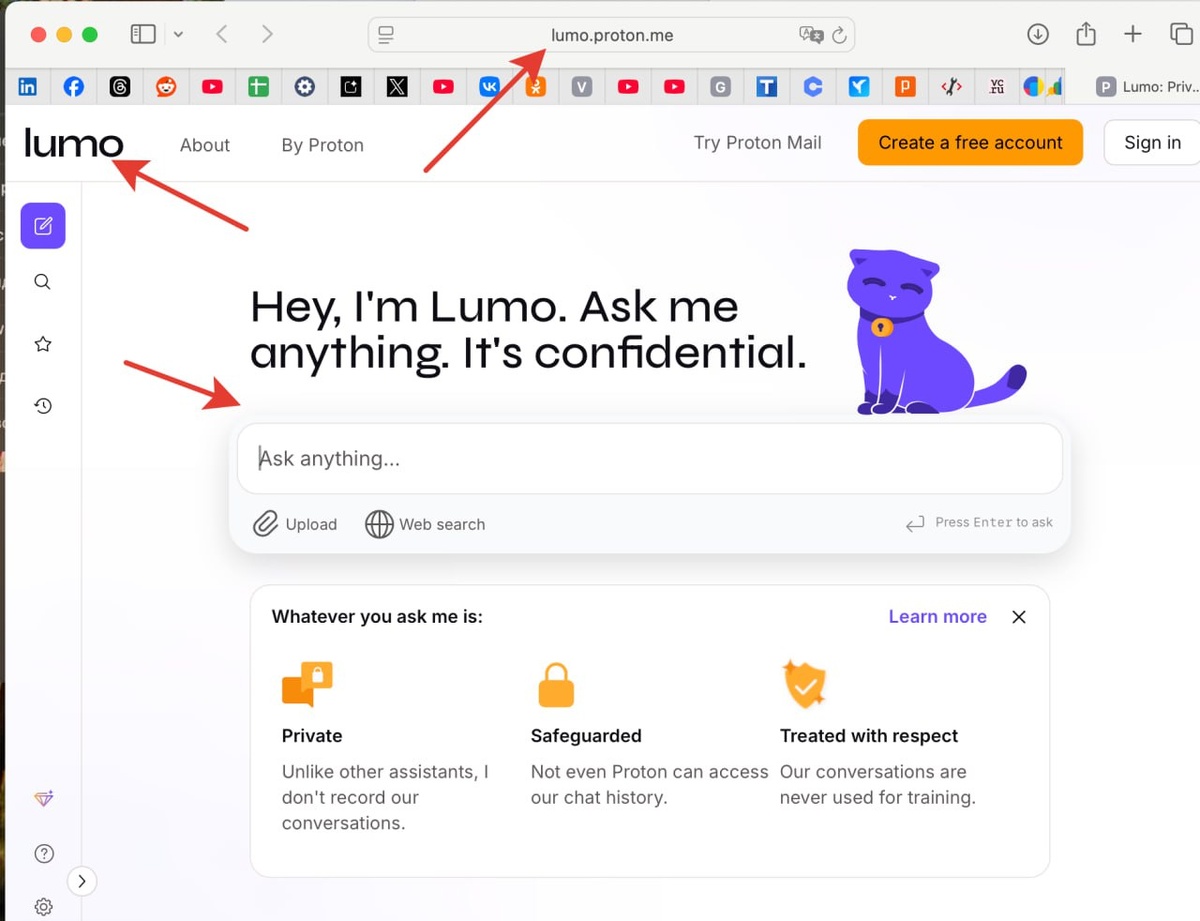Click the orange shield checkmark icon
Screen dimensions: 1200x921
tap(805, 684)
